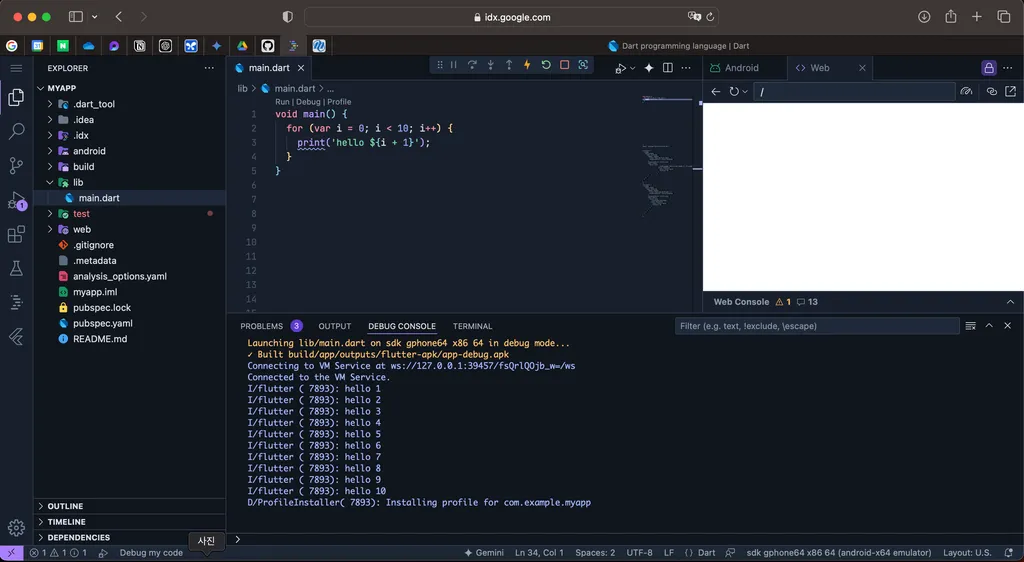Screen dimensions: 1024x562
Task: Switch to the TERMINAL tab
Action: (473, 326)
